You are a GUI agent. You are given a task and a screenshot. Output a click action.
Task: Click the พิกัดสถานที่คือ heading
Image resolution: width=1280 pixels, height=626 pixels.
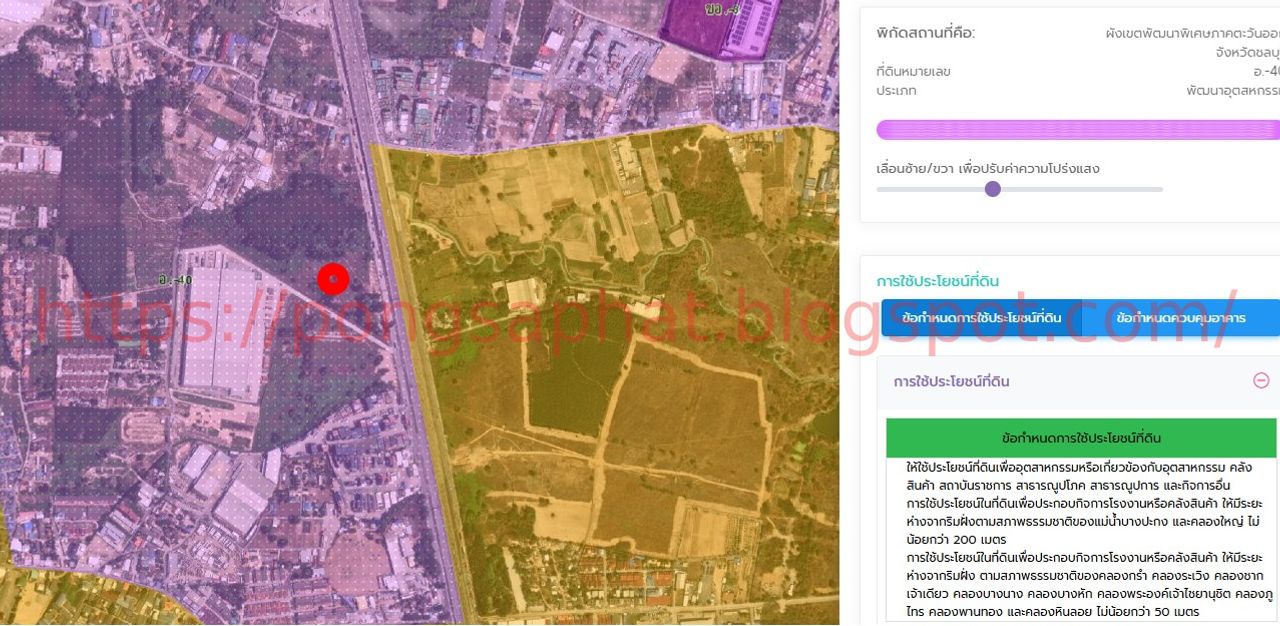click(x=925, y=33)
